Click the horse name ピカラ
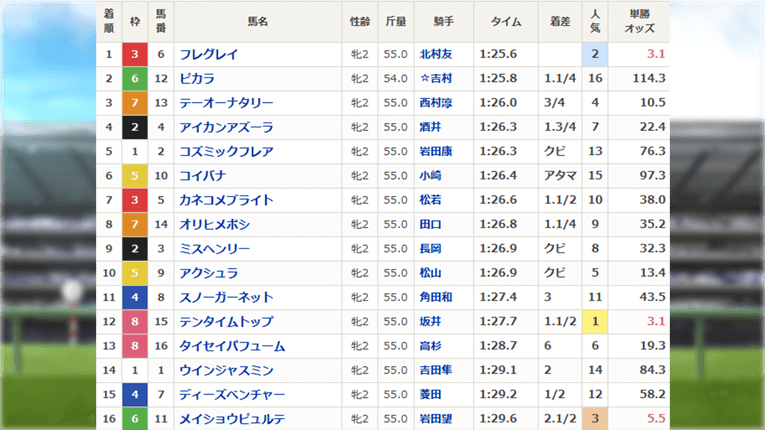Image resolution: width=765 pixels, height=430 pixels. pos(197,78)
